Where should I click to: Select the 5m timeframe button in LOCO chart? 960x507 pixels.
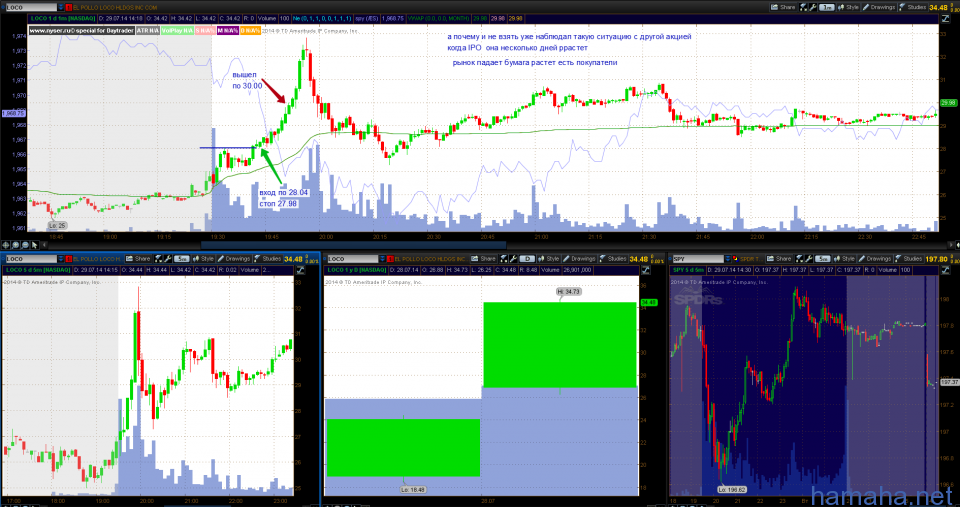pos(181,259)
